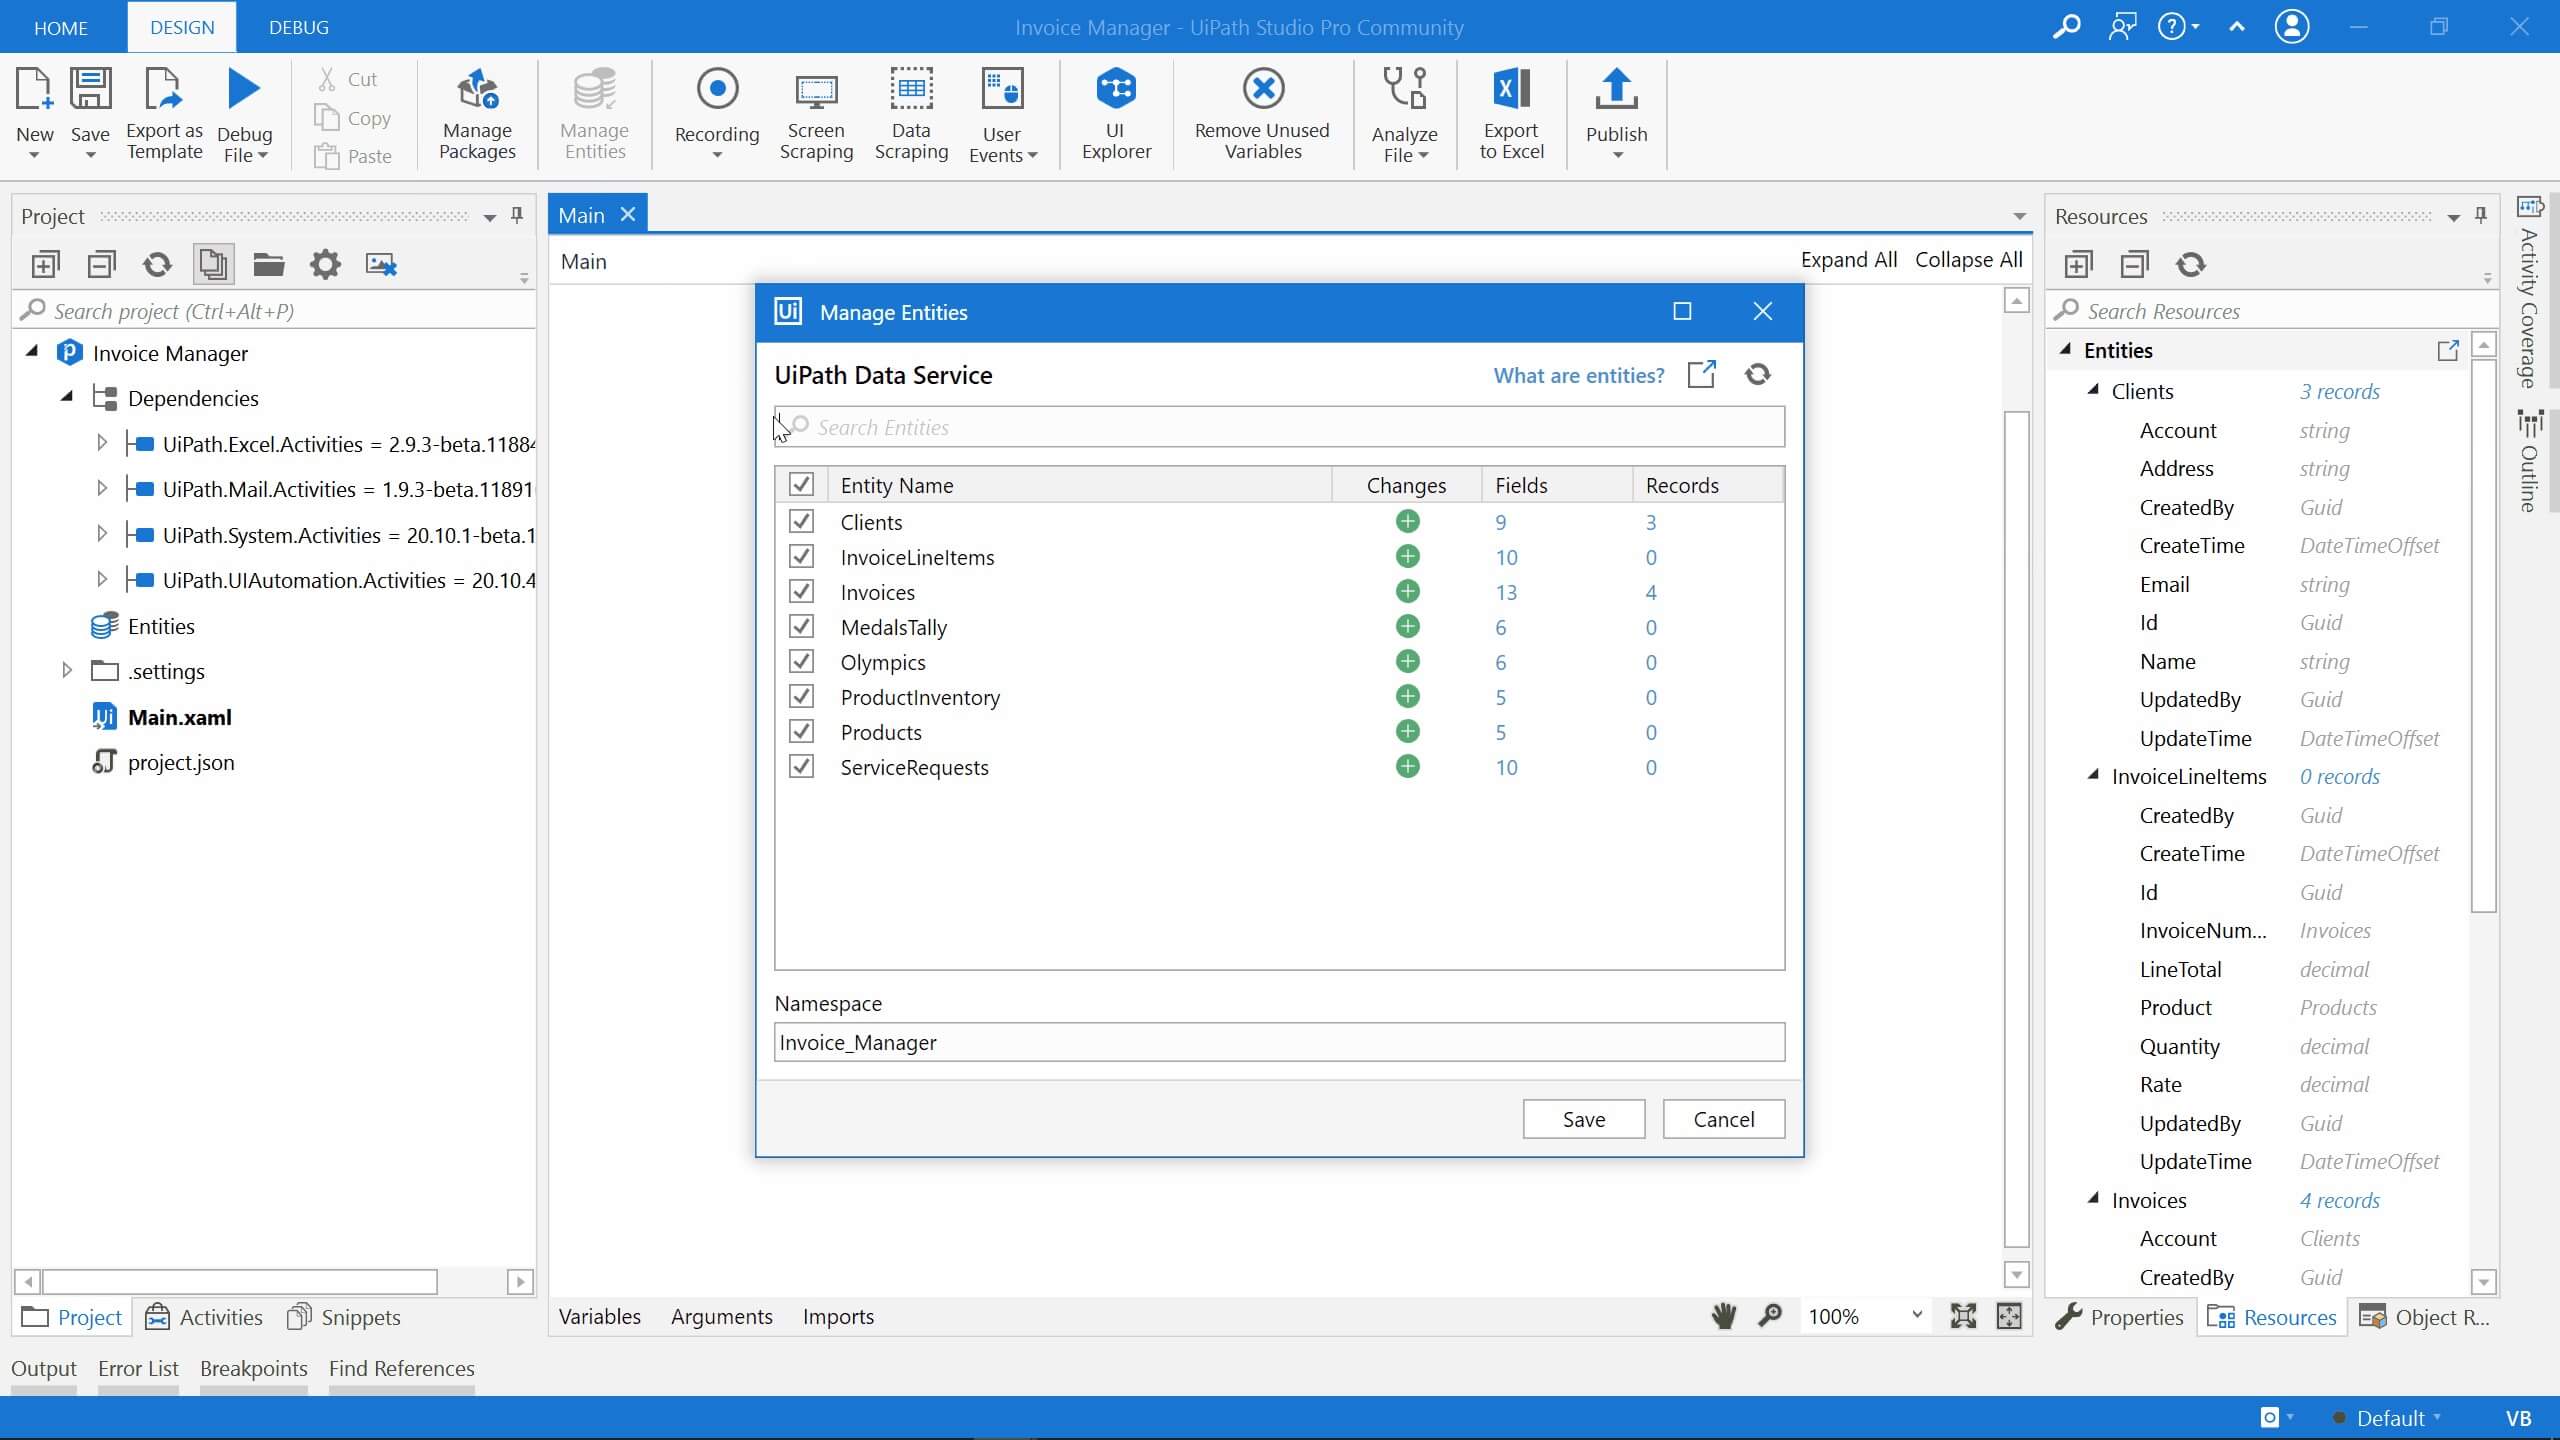Click Collapse All icon in Resources panel
The width and height of the screenshot is (2560, 1440).
coord(2134,264)
